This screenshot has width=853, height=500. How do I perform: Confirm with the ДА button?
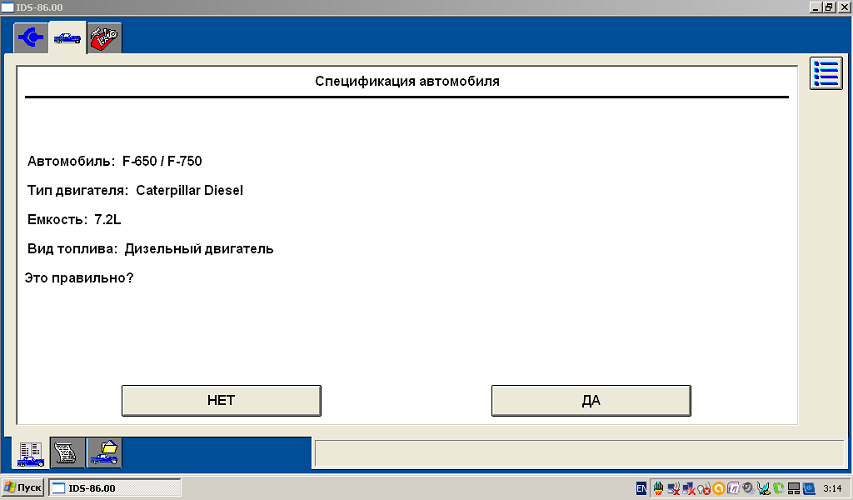[591, 401]
